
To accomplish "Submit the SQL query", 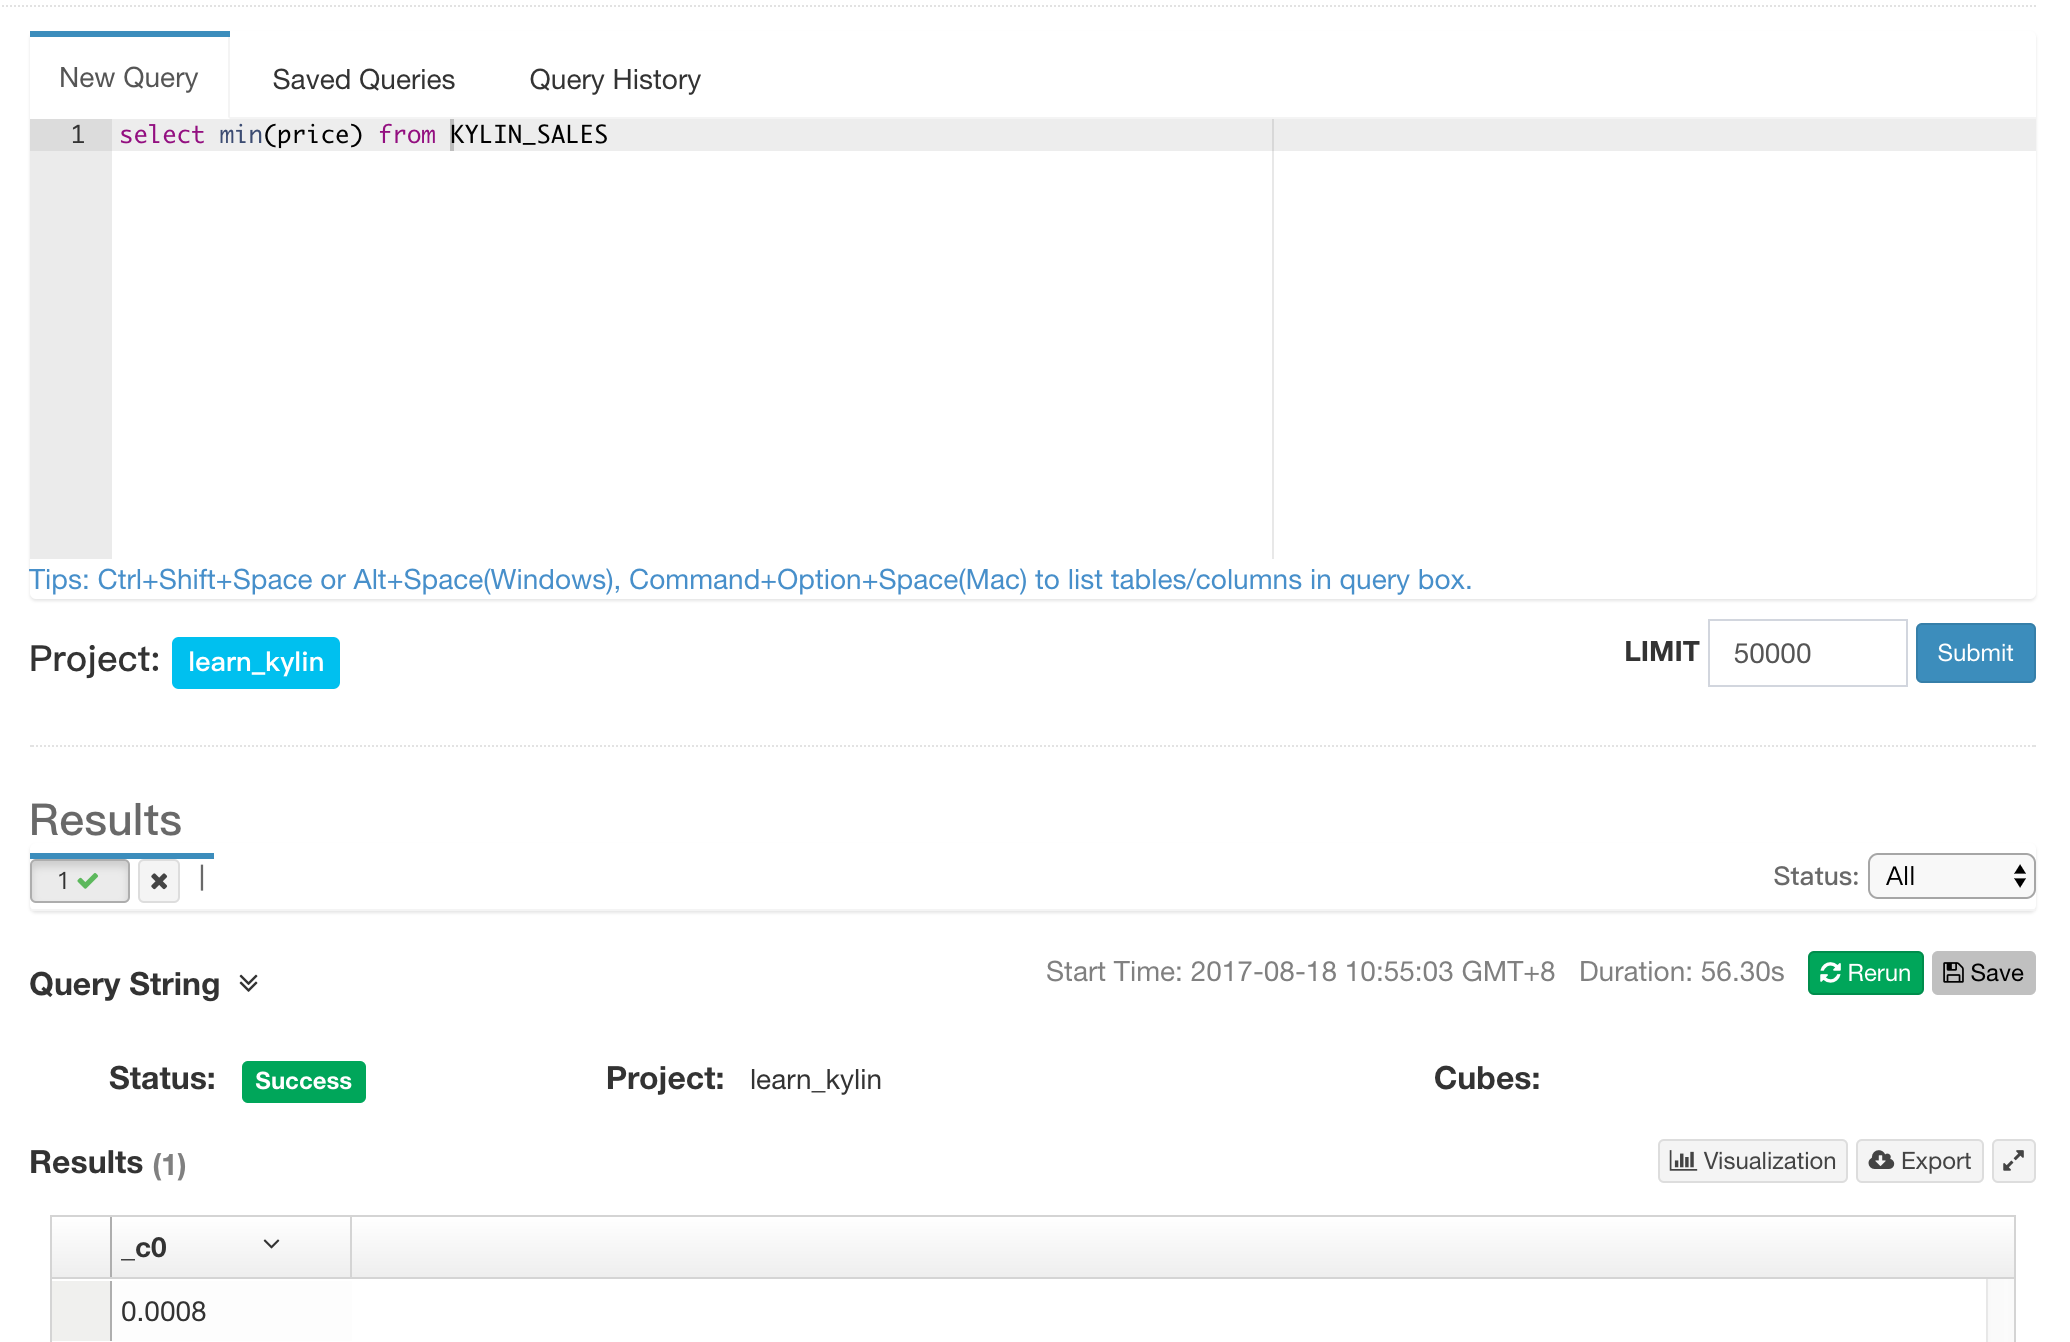I will [x=1974, y=653].
